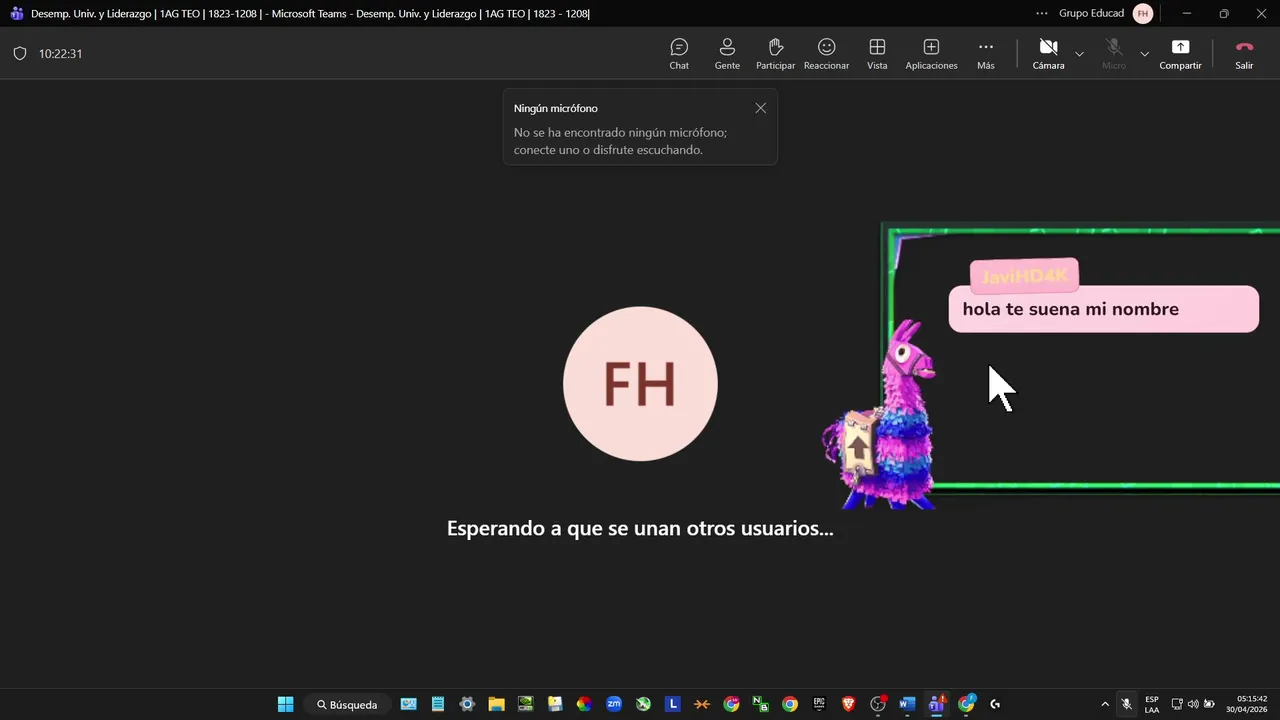
Task: Open NVIDIA app from taskbar
Action: pyautogui.click(x=525, y=704)
